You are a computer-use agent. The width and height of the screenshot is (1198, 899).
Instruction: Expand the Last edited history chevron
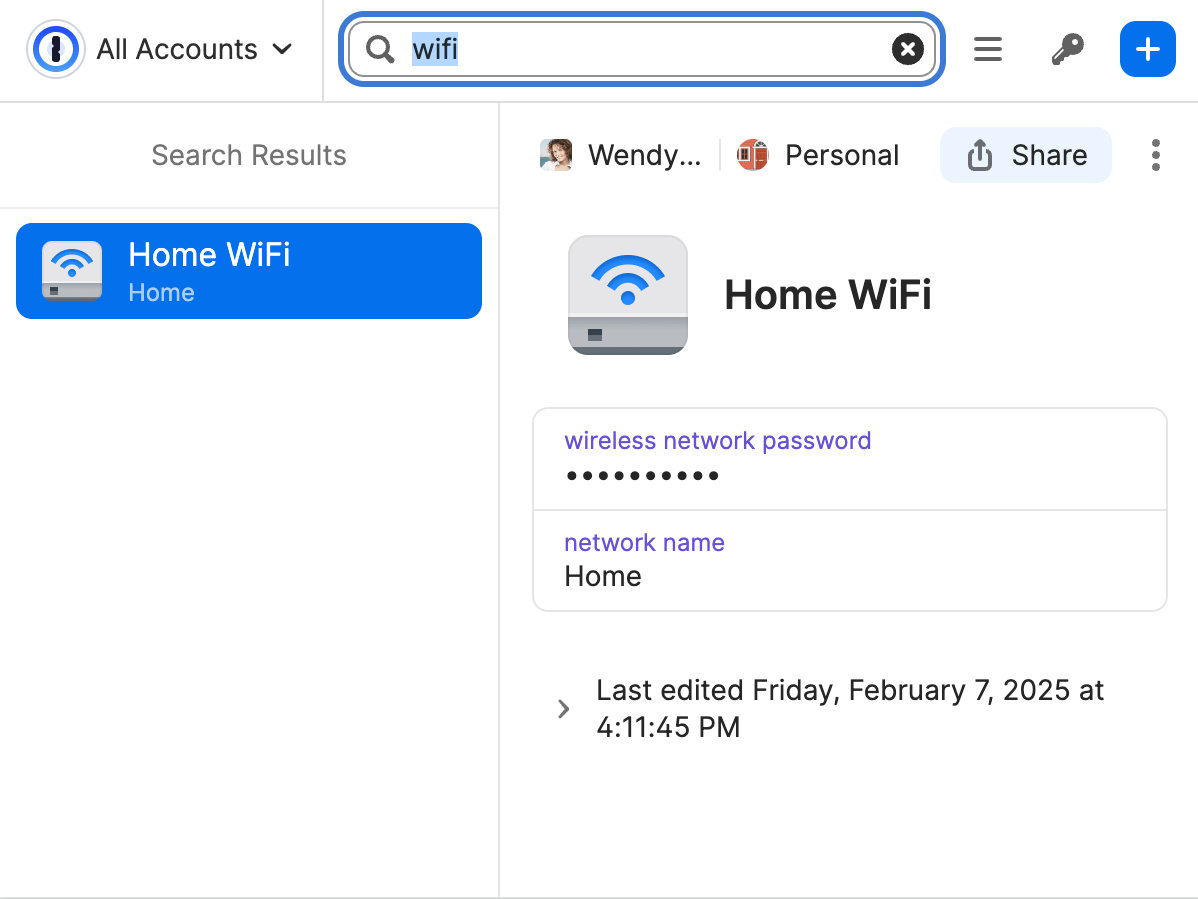tap(564, 709)
